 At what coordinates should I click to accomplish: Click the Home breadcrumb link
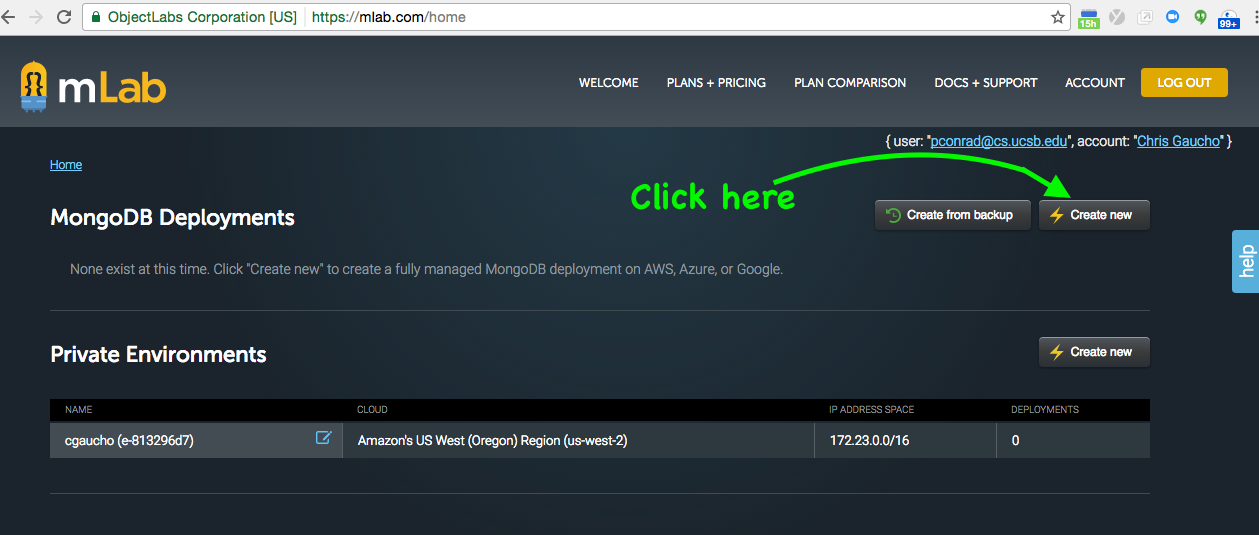click(x=66, y=165)
